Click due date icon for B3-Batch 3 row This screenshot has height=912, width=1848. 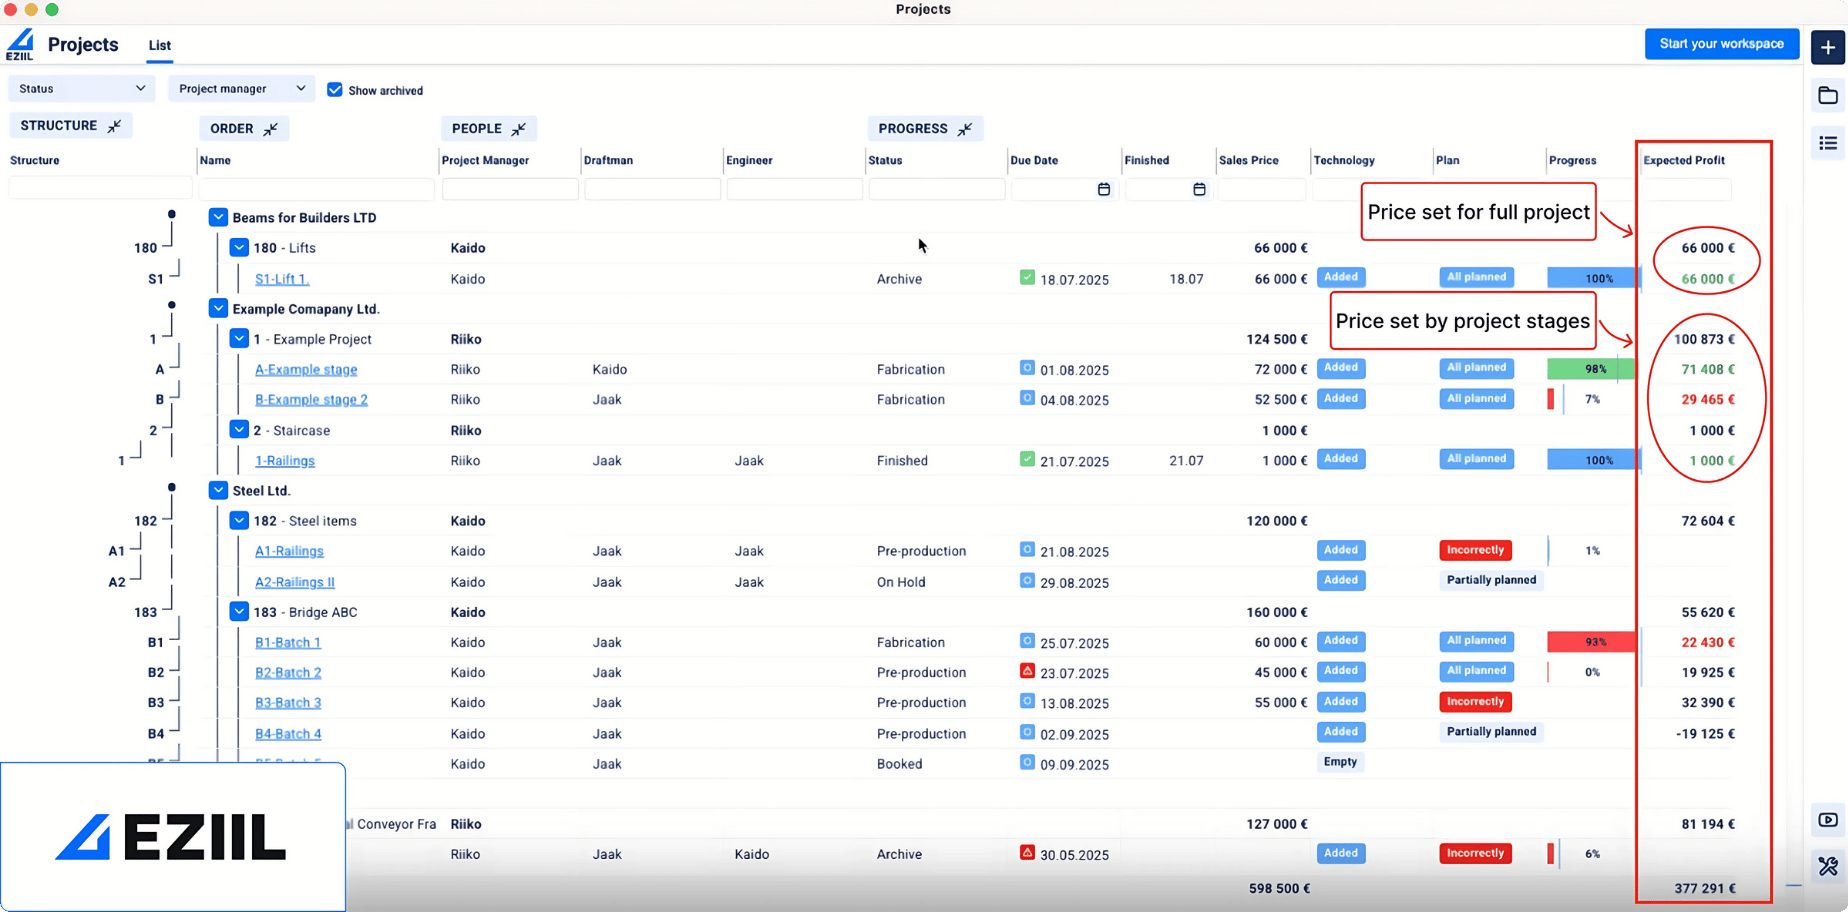click(1027, 701)
